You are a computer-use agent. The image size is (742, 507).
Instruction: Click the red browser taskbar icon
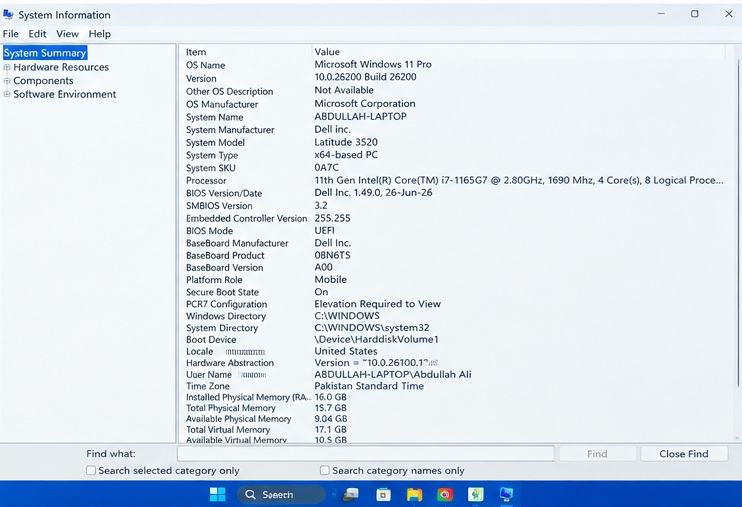click(445, 495)
